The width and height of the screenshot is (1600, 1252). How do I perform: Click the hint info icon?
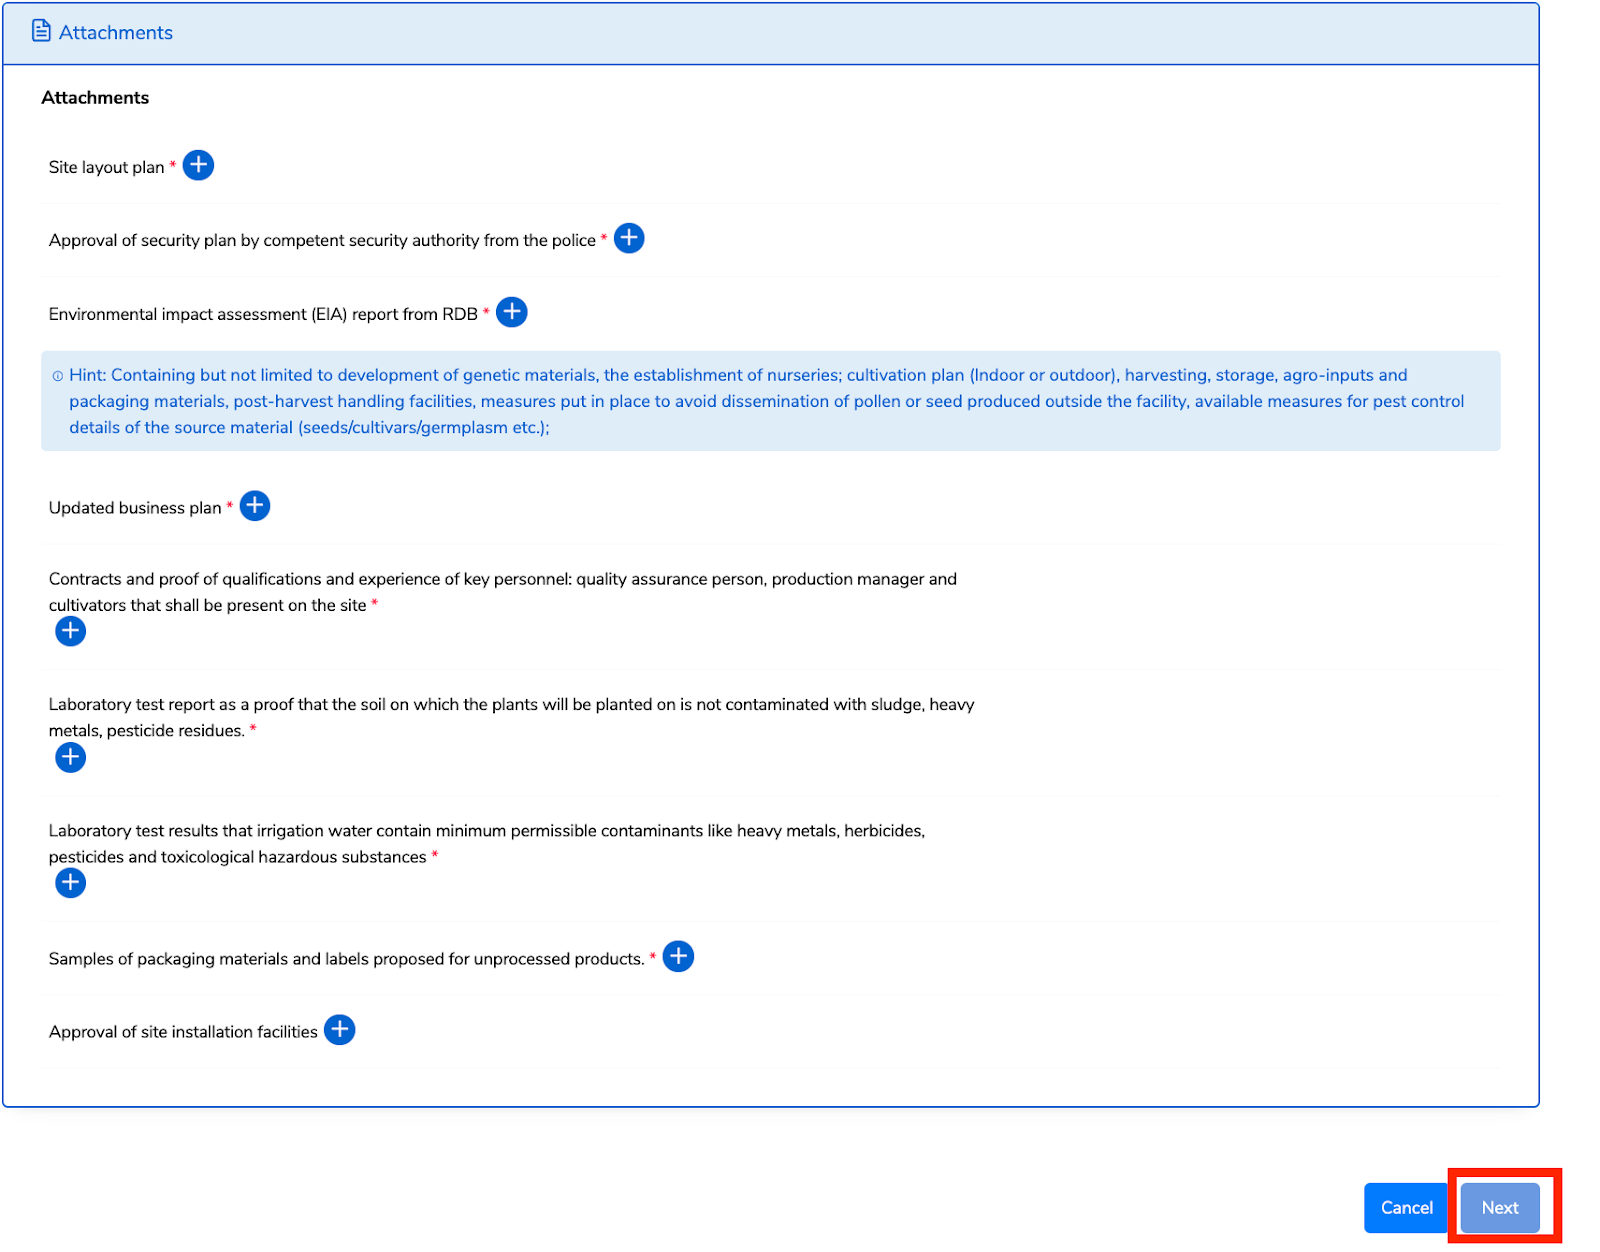pos(58,376)
